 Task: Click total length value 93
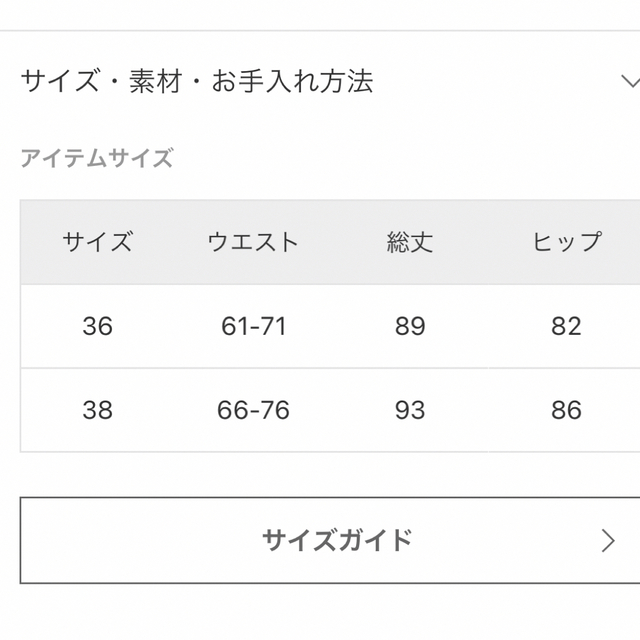(410, 410)
